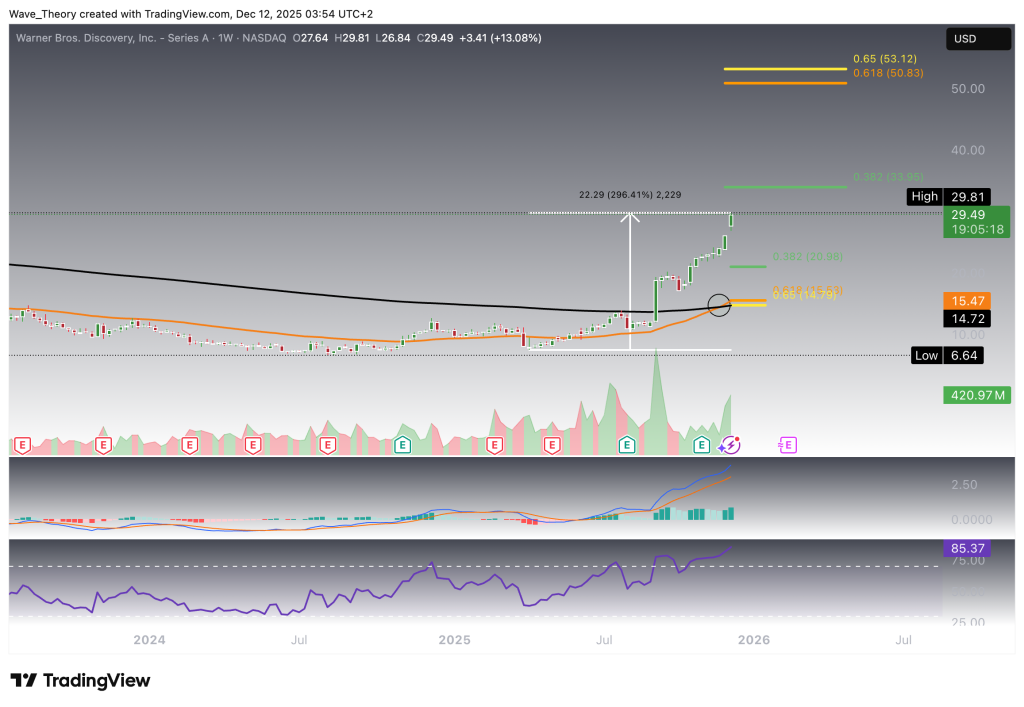Image resolution: width=1024 pixels, height=707 pixels.
Task: Click the TradingView logo at the bottom
Action: point(80,681)
